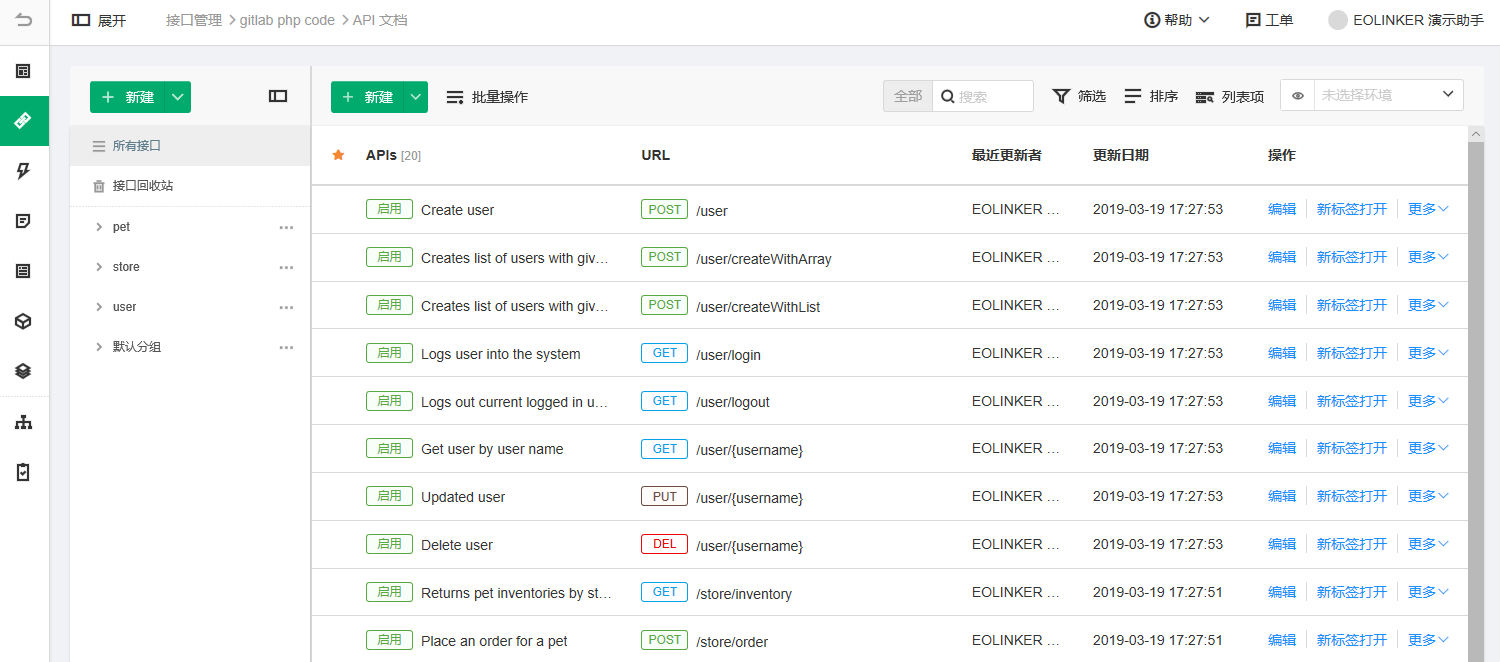Click the /user/createWithList URL

(x=758, y=306)
